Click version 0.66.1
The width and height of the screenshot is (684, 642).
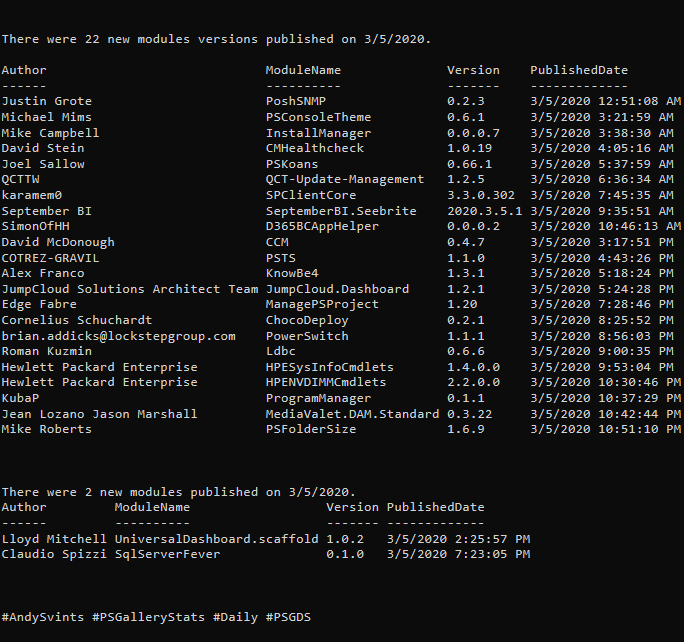(469, 164)
